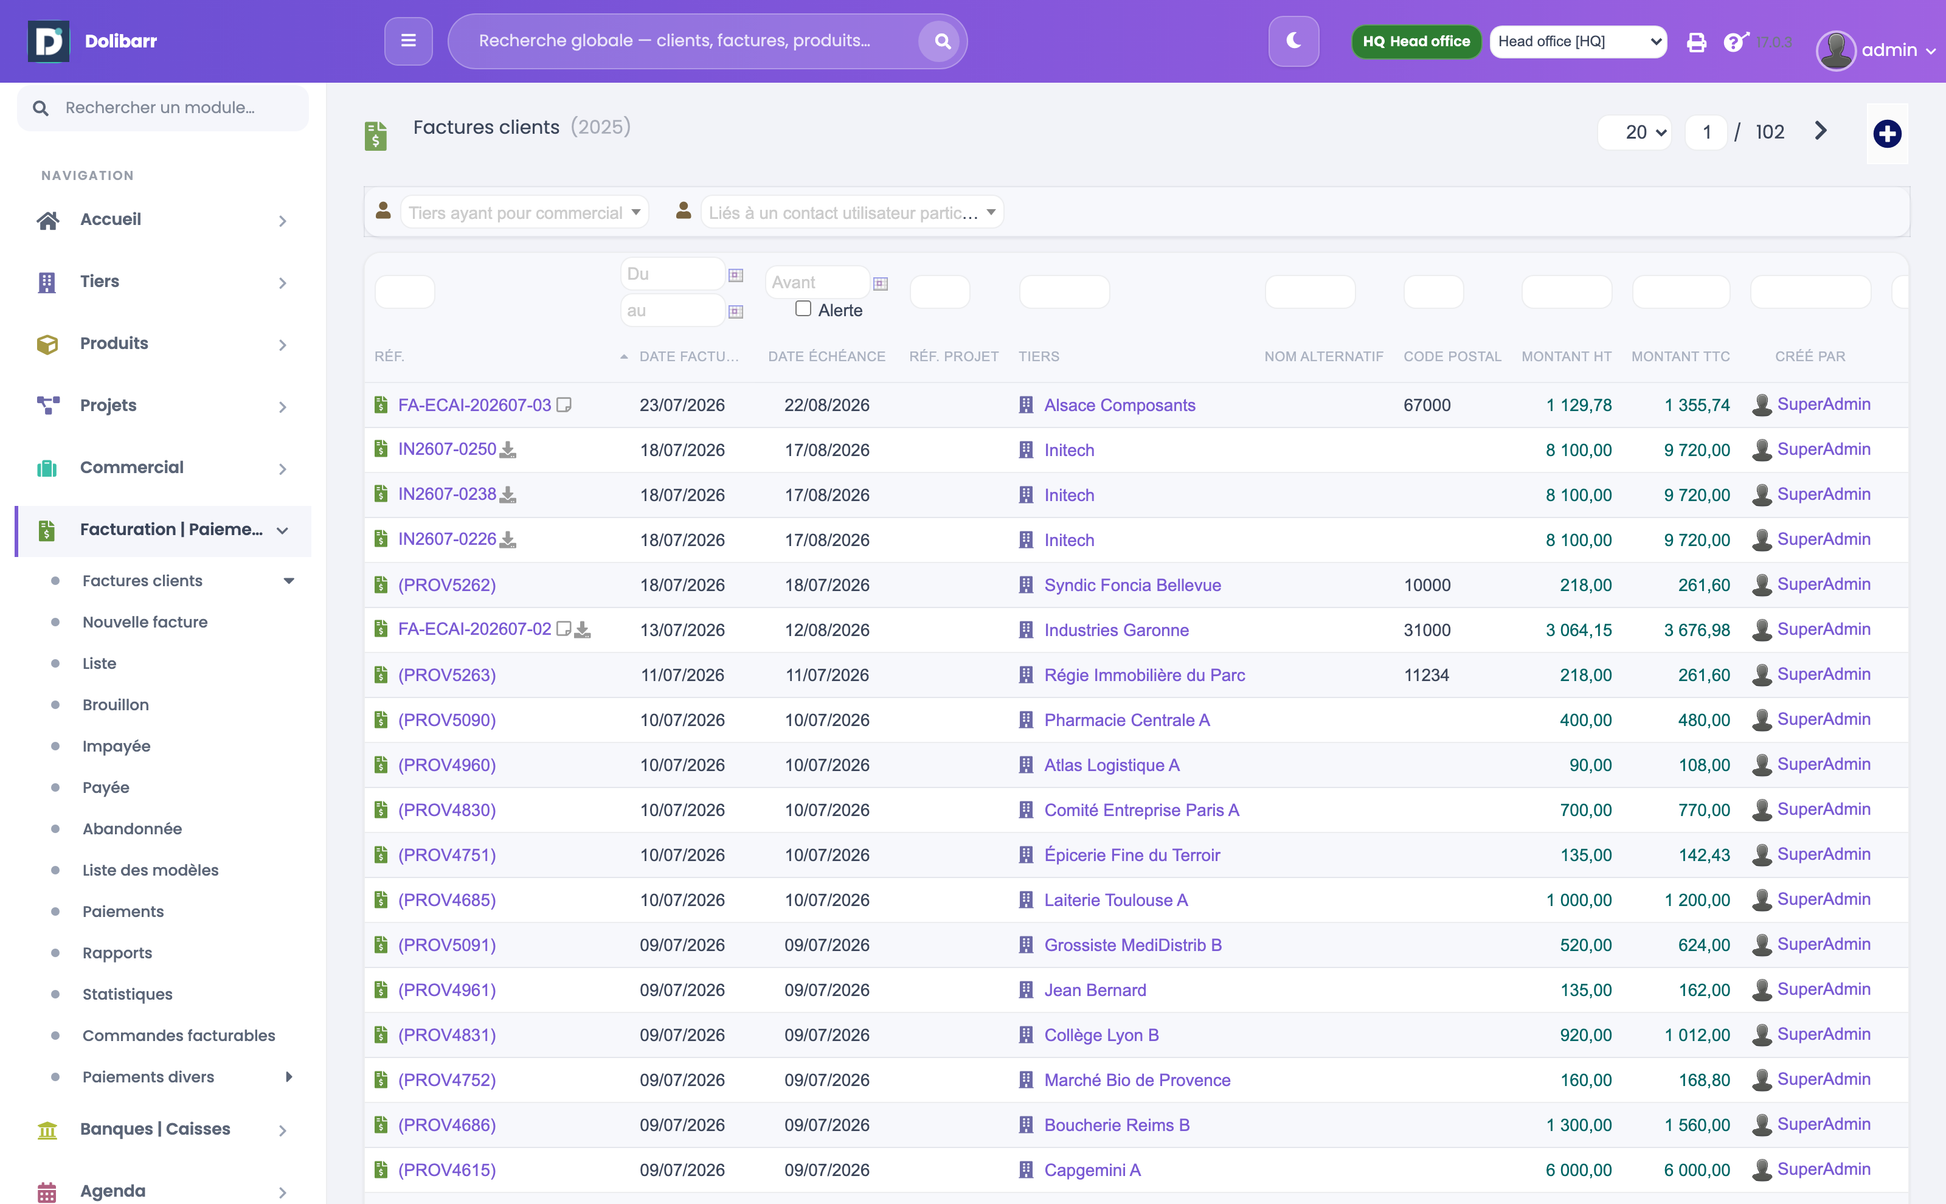The width and height of the screenshot is (1946, 1204).
Task: Click the Projets icon in sidebar
Action: 48,406
